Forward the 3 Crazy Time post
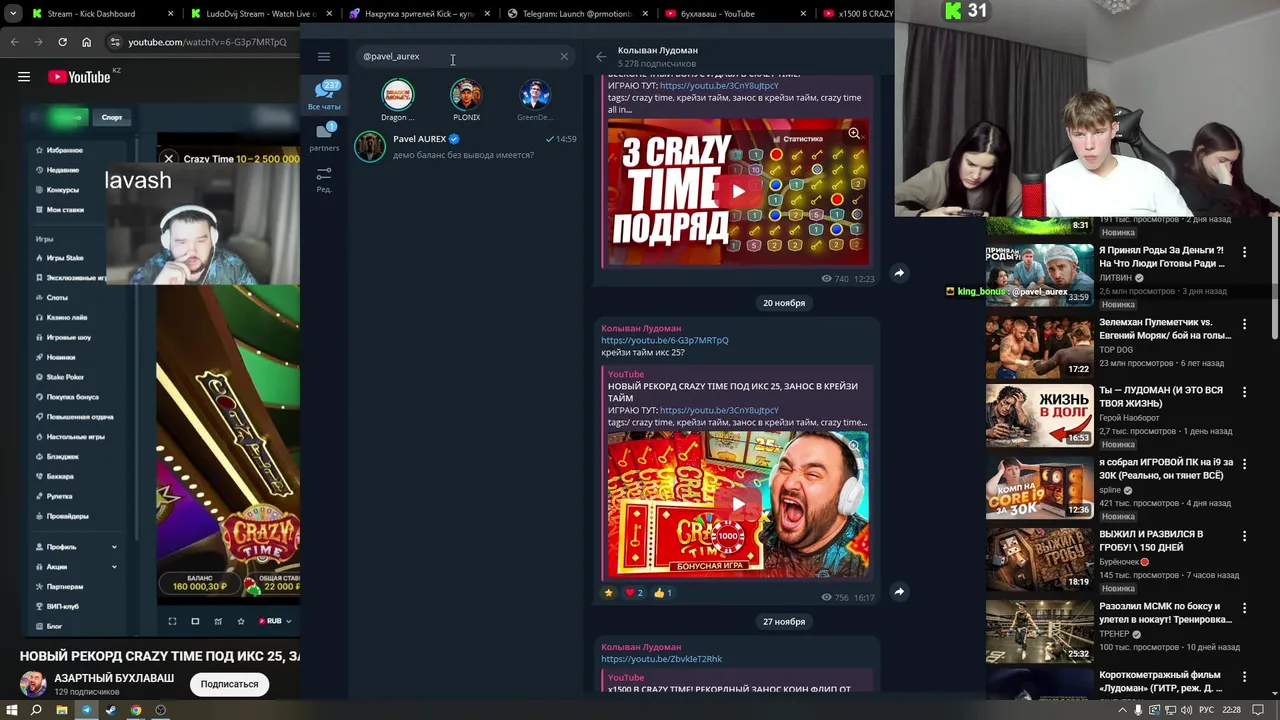This screenshot has width=1280, height=720. (899, 273)
